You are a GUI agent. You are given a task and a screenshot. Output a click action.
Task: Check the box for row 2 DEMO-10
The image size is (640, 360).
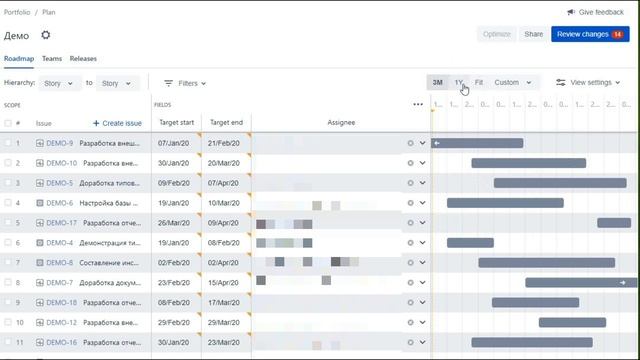pos(8,163)
